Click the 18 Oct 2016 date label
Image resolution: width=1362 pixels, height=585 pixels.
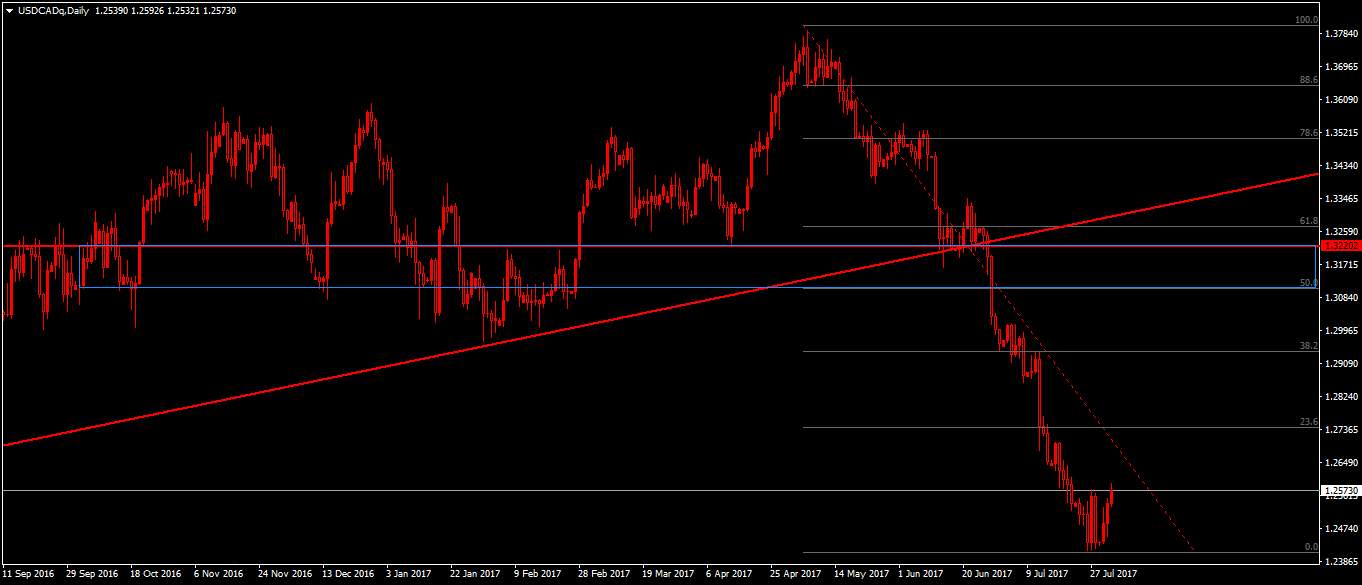pyautogui.click(x=154, y=574)
